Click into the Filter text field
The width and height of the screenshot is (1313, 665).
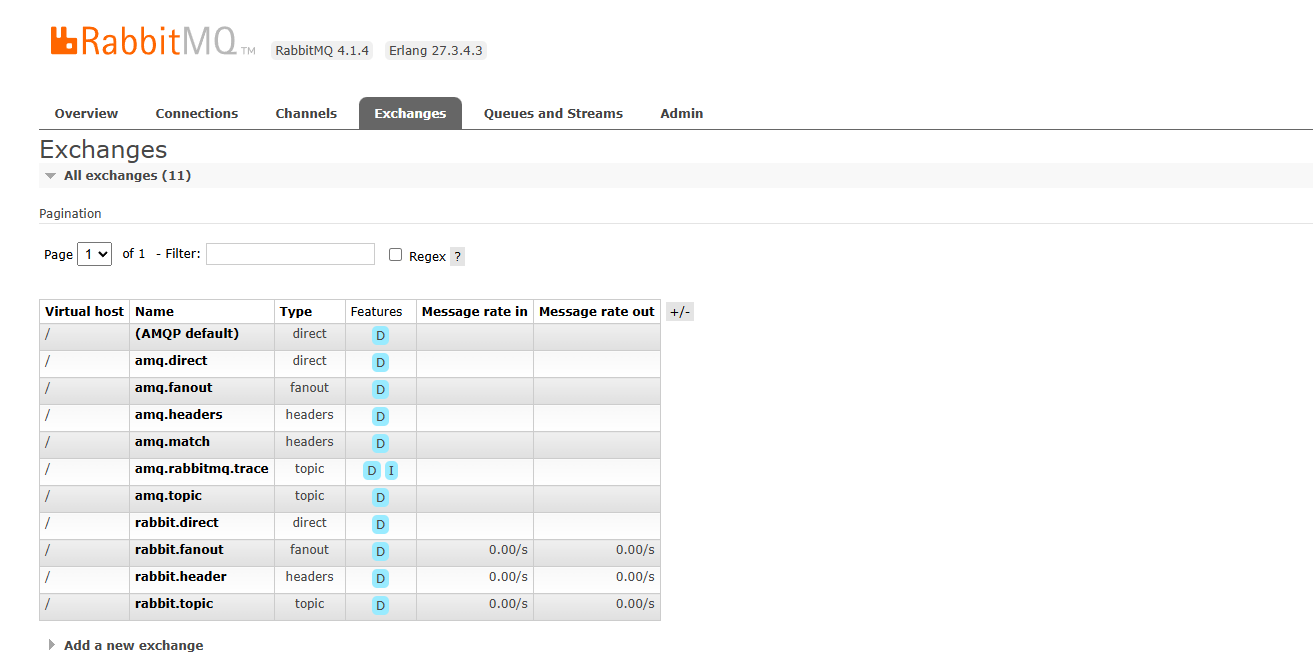click(x=290, y=254)
